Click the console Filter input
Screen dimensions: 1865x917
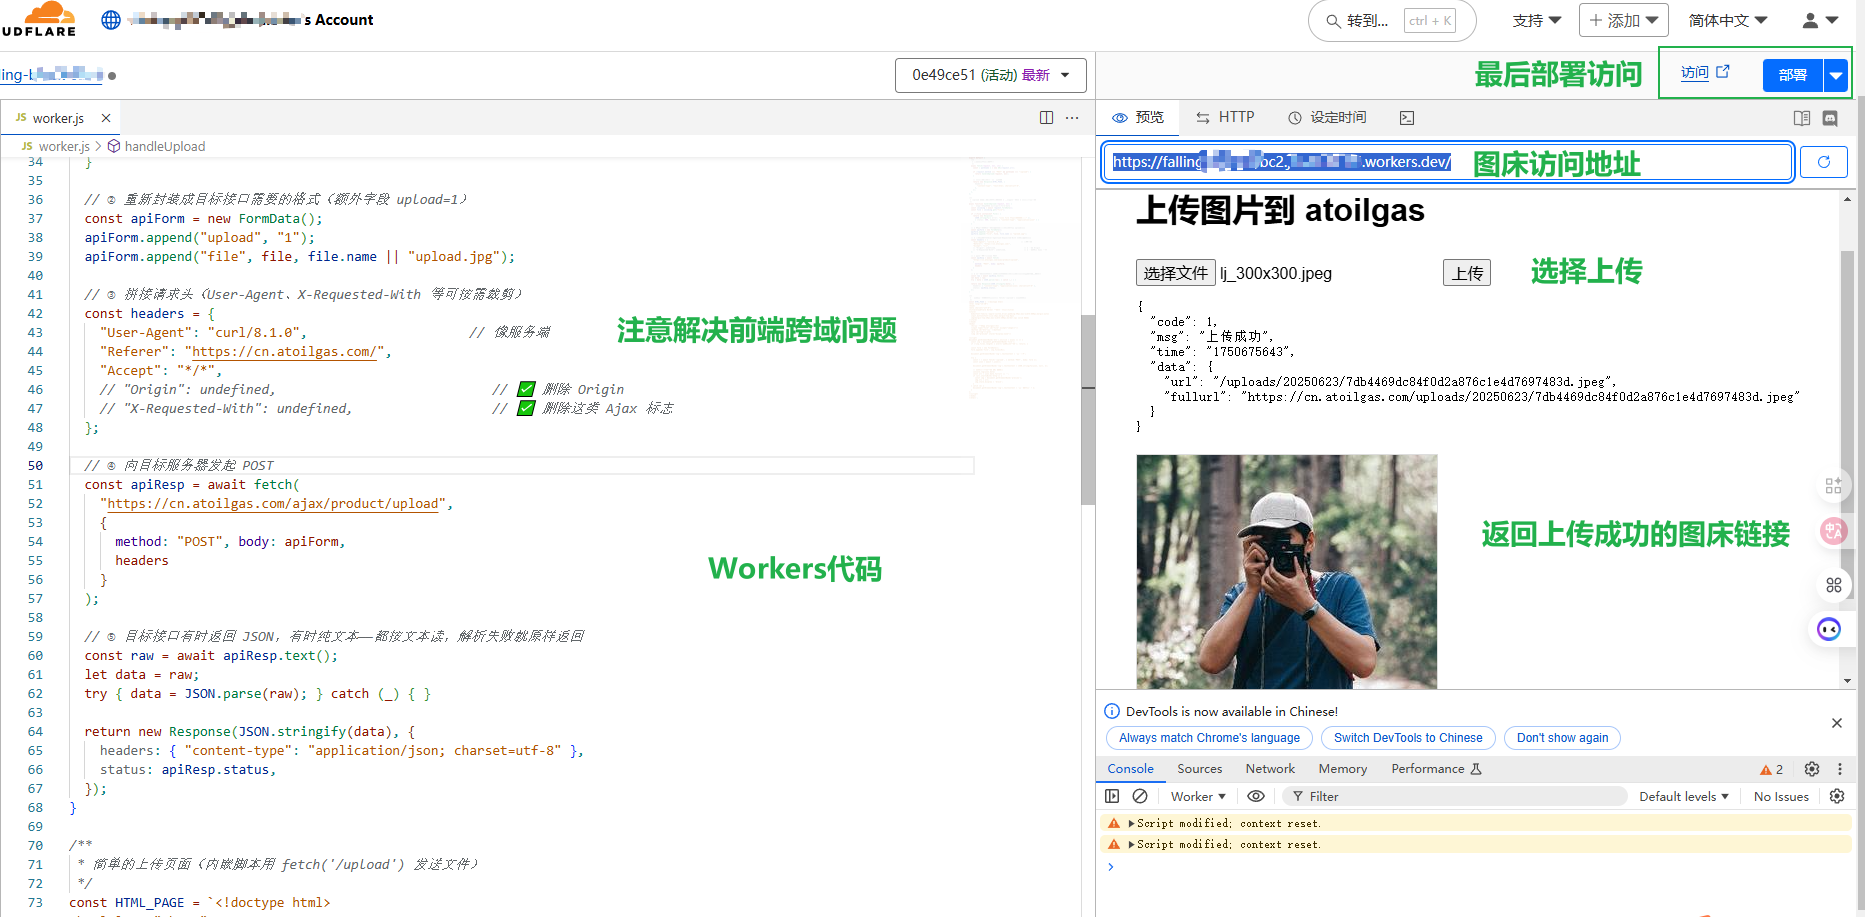click(x=1455, y=797)
